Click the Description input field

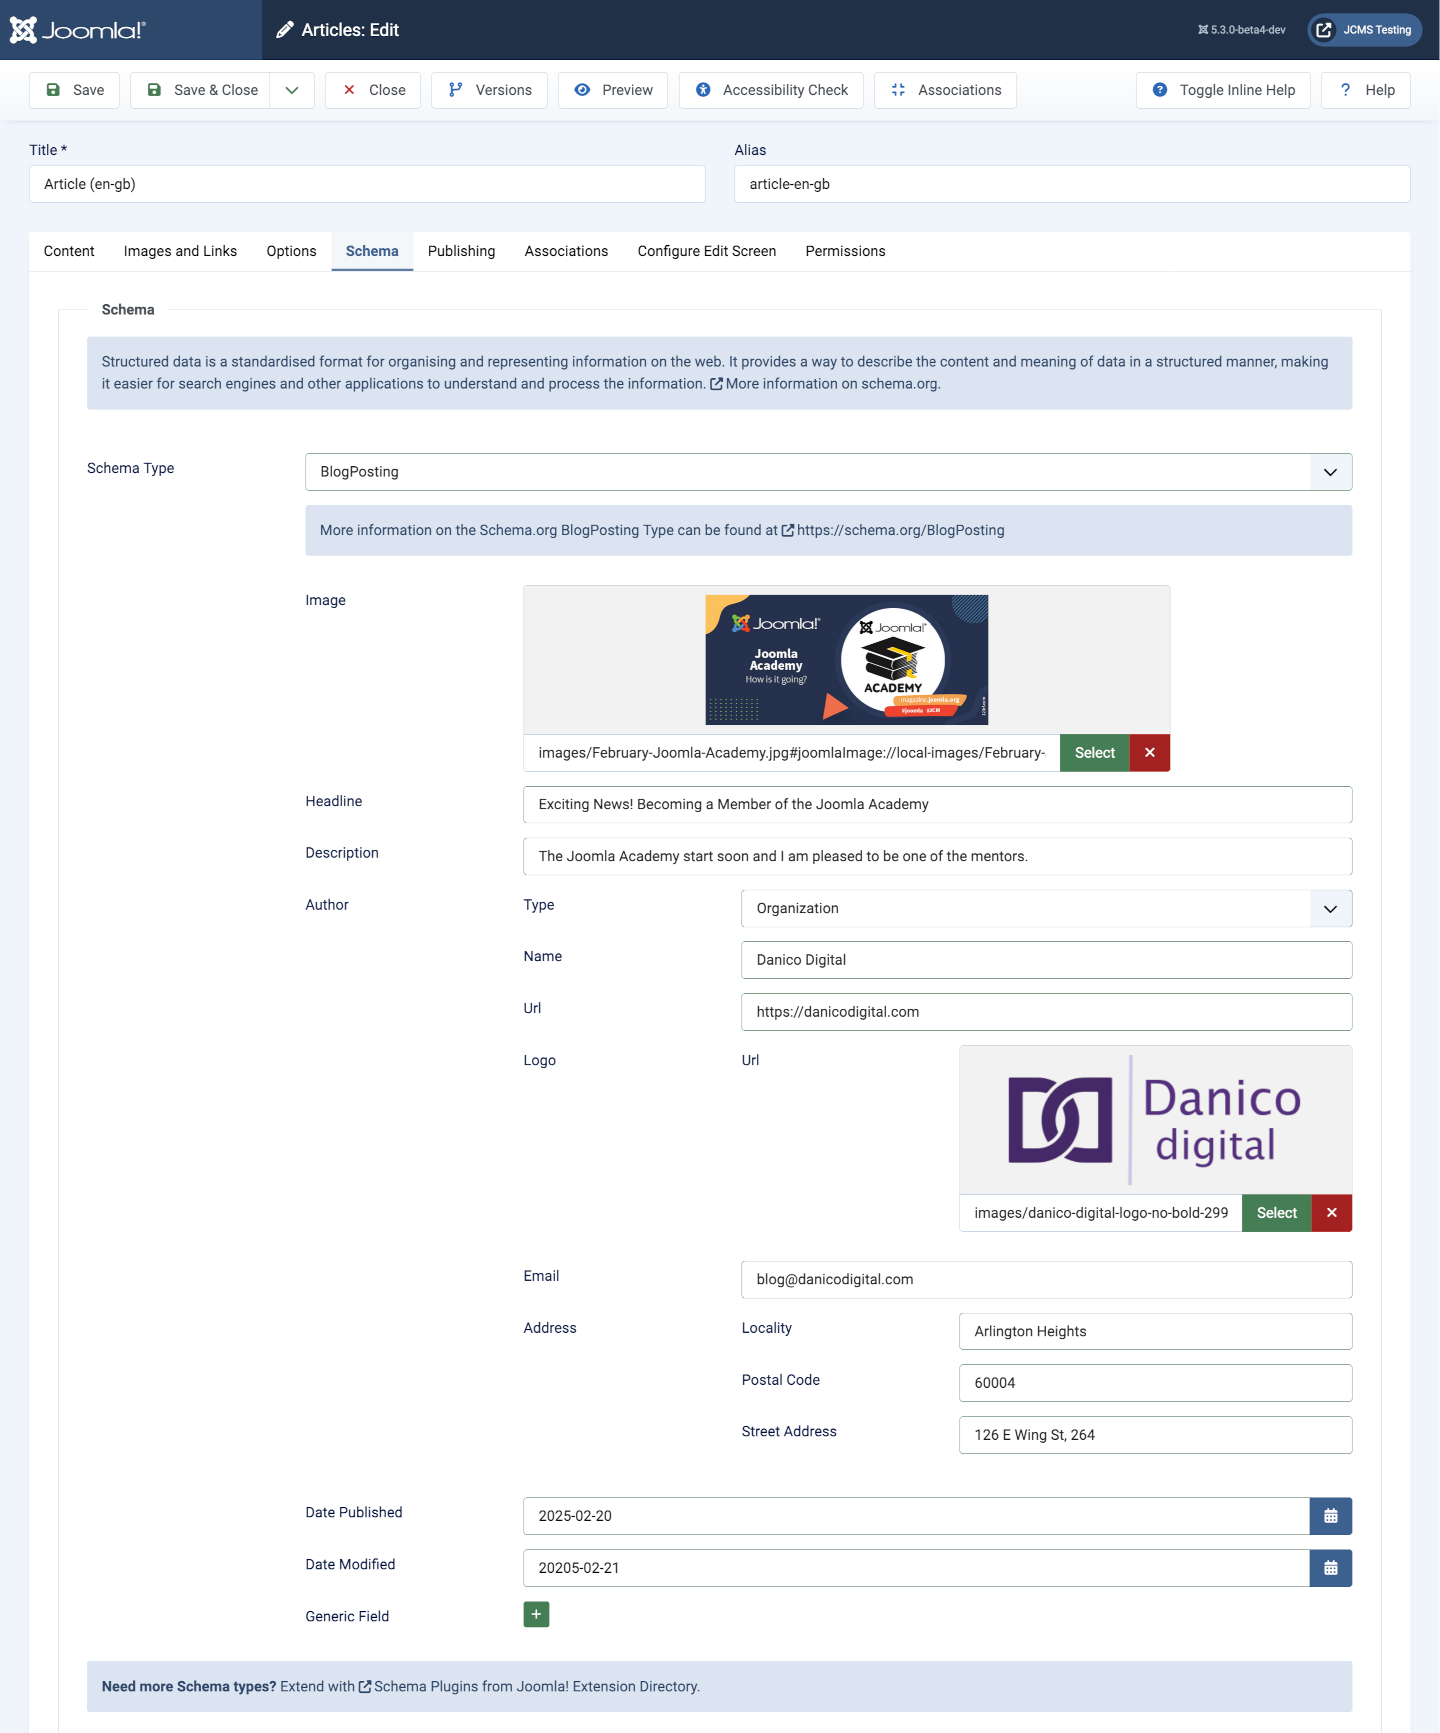click(937, 856)
